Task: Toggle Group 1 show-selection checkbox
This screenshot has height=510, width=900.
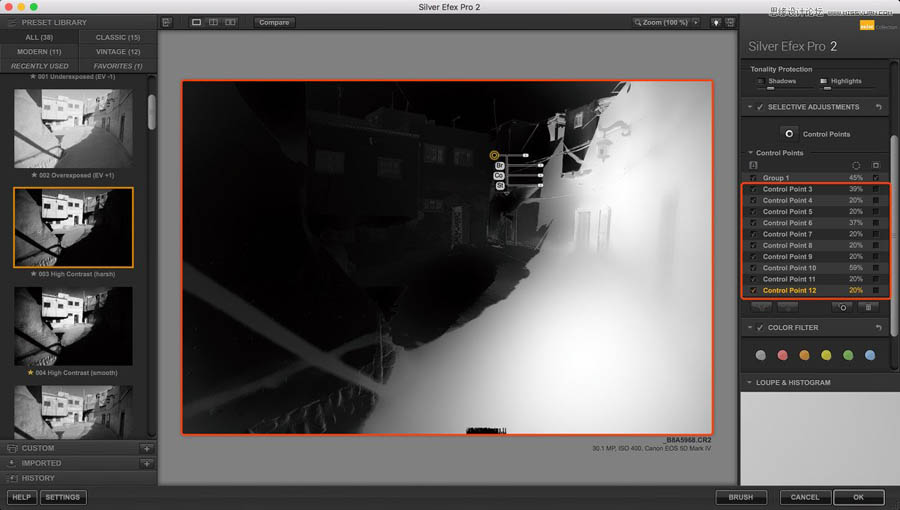Action: tap(876, 178)
